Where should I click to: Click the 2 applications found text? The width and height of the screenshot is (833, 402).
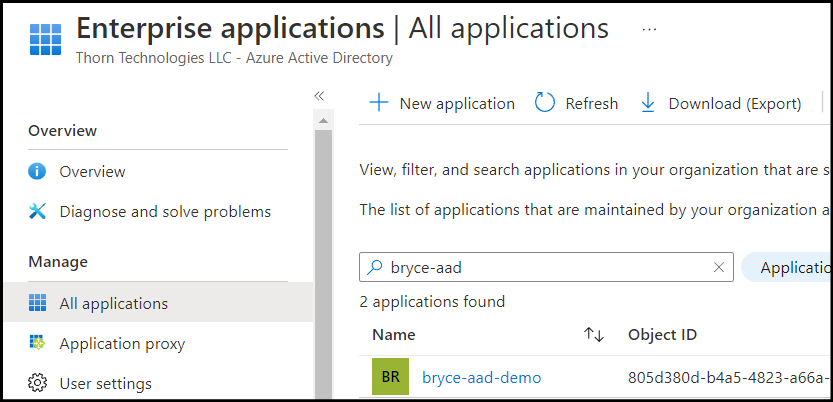coord(432,302)
